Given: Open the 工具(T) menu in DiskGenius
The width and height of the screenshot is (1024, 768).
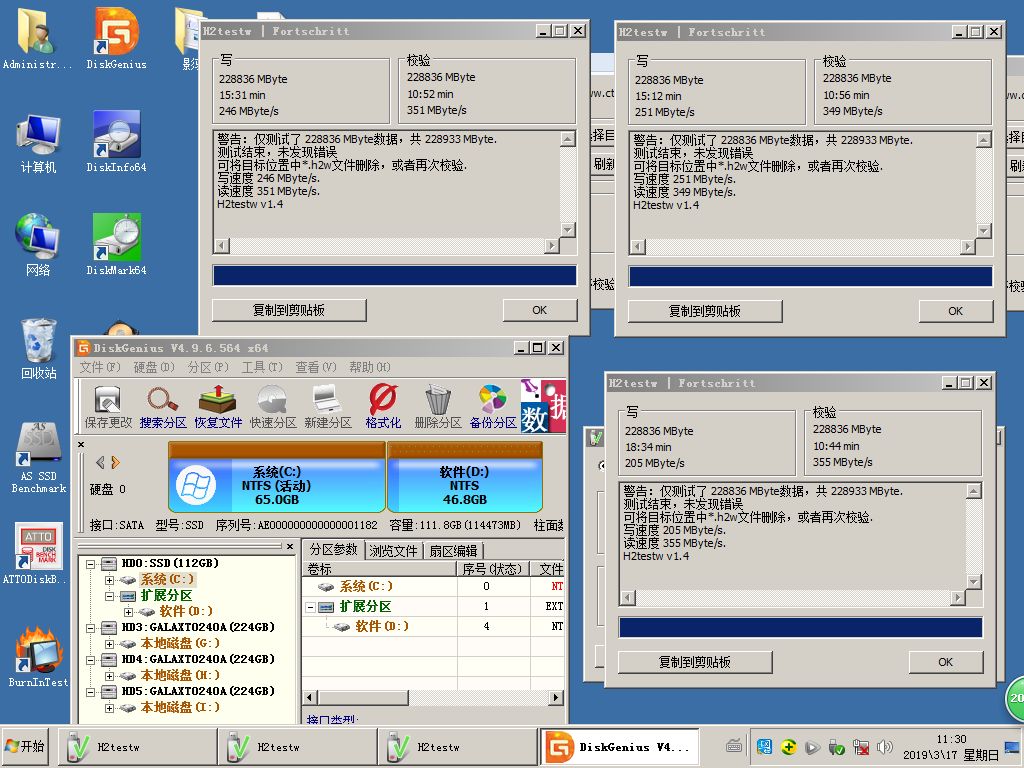Looking at the screenshot, I should point(261,367).
